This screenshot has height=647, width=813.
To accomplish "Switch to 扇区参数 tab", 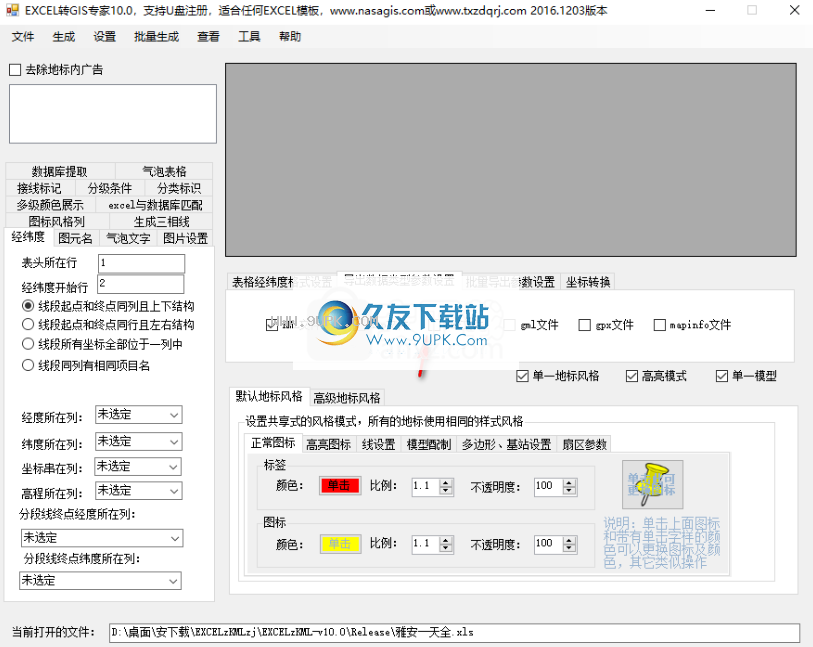I will click(584, 444).
